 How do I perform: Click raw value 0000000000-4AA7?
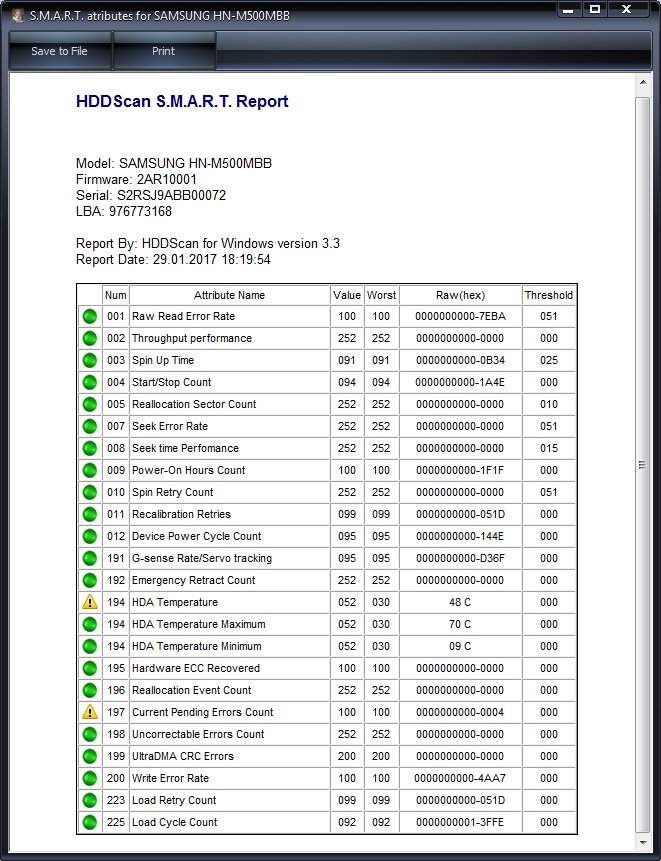click(460, 778)
